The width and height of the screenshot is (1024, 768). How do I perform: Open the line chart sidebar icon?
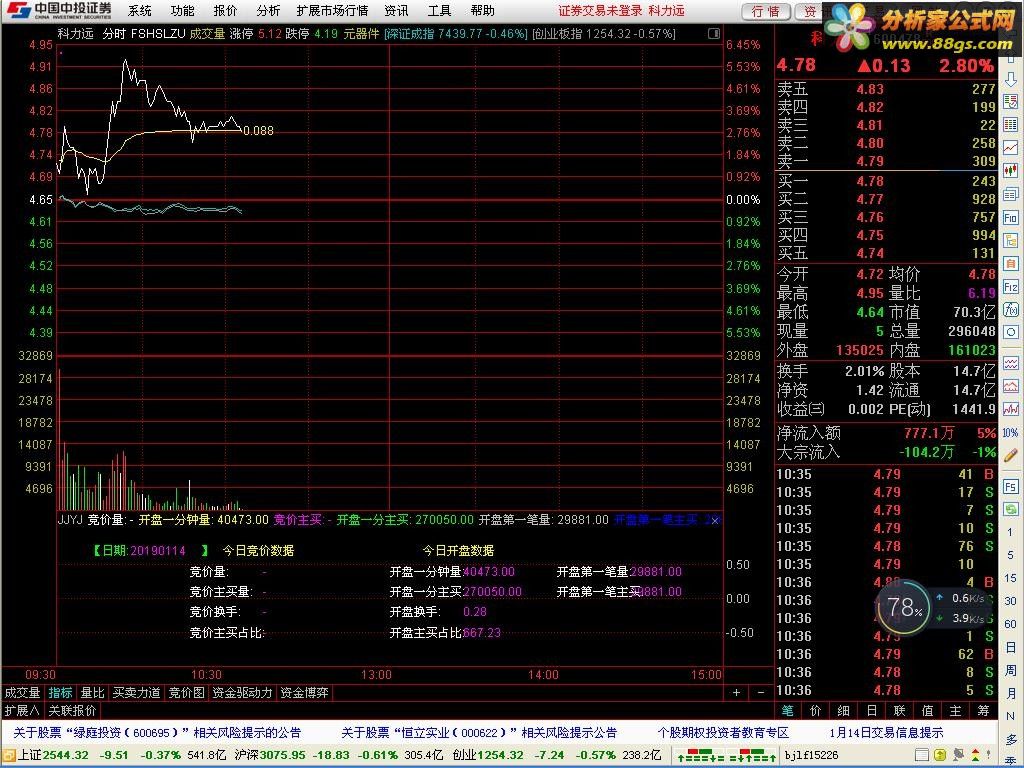(1010, 148)
